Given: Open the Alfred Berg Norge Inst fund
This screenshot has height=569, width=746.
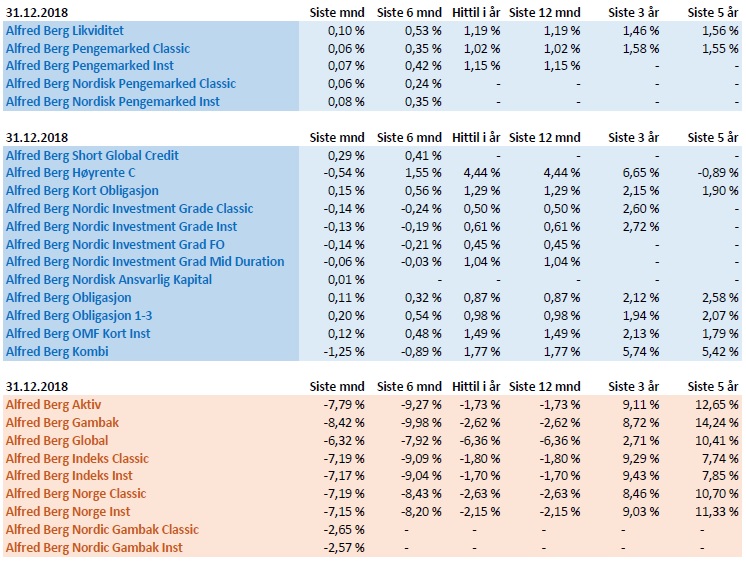Looking at the screenshot, I should (x=68, y=512).
